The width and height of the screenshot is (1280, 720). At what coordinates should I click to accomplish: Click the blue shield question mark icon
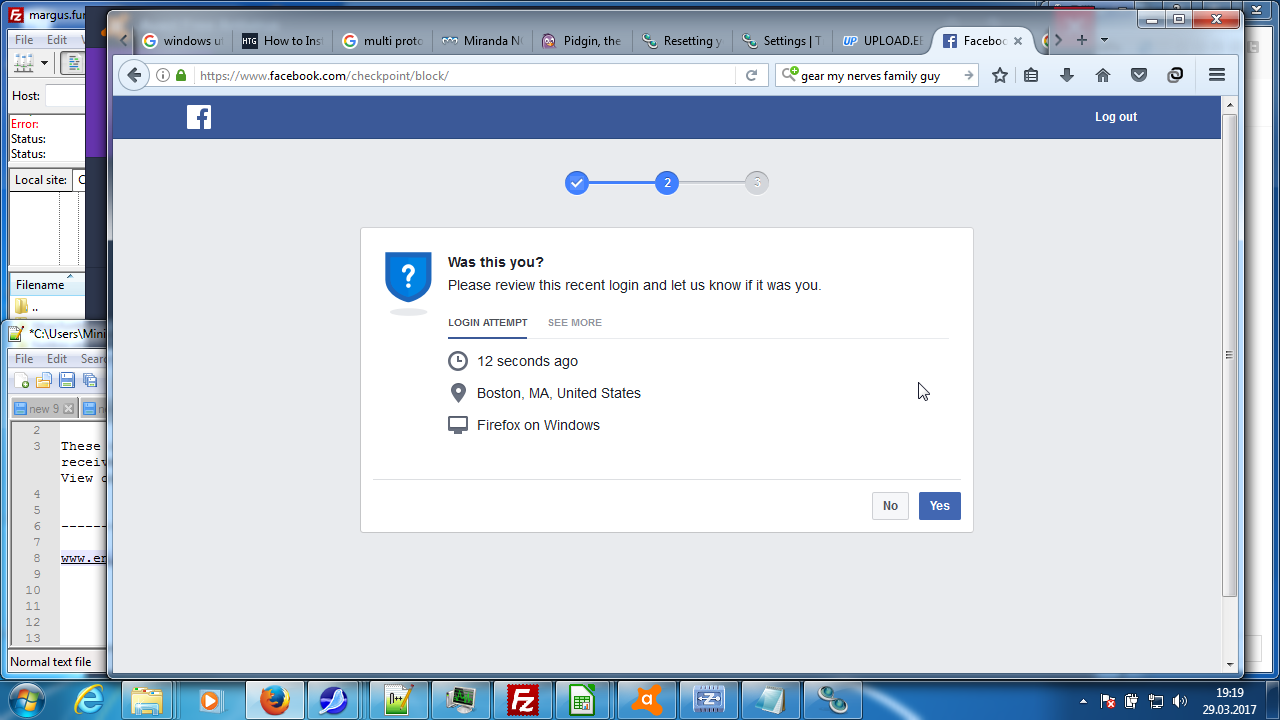(x=408, y=277)
